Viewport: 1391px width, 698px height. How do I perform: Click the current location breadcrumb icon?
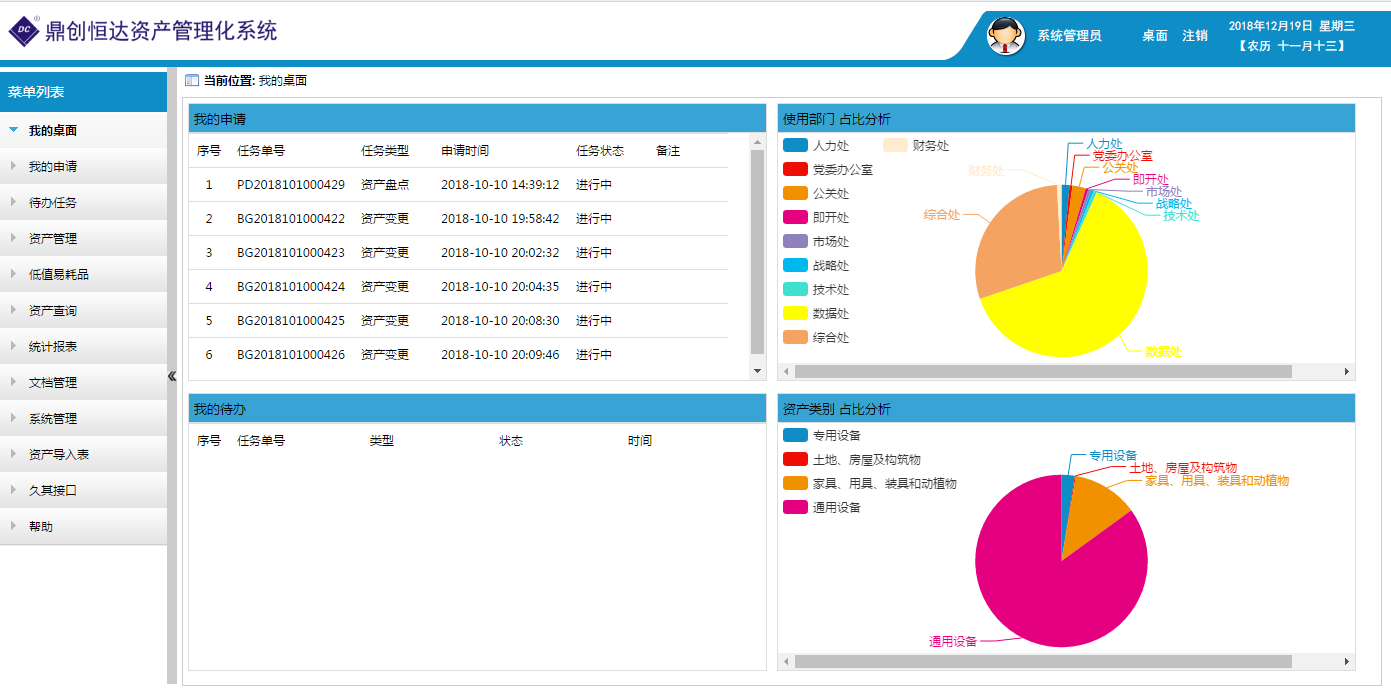[x=192, y=81]
